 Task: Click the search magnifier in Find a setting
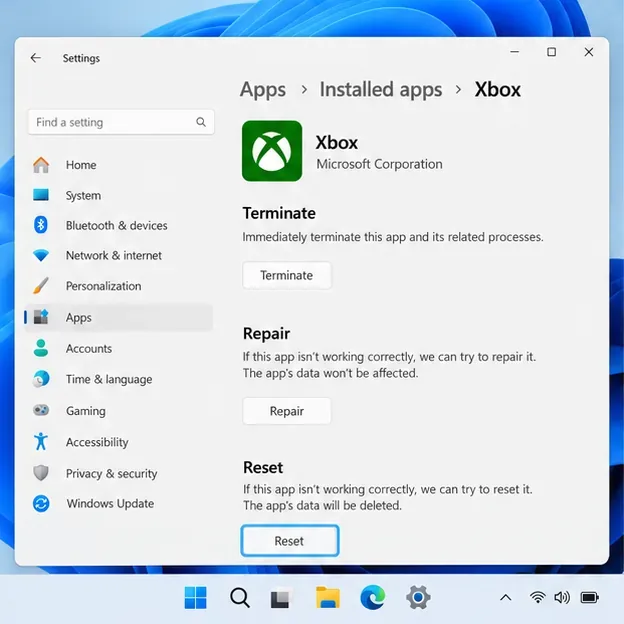click(x=201, y=122)
